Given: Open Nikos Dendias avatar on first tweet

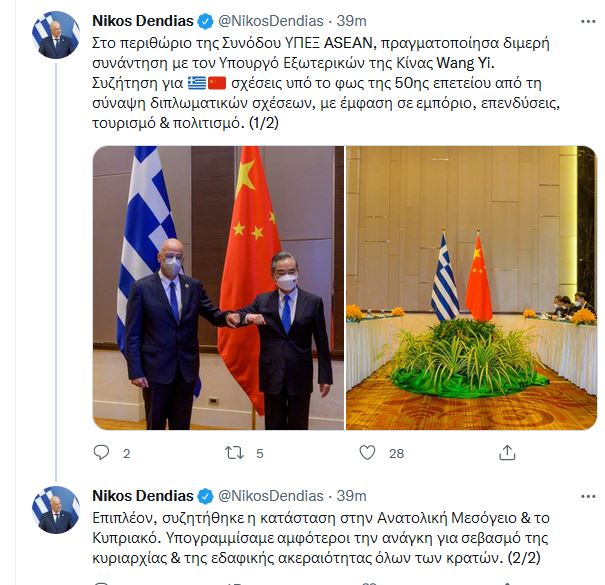Looking at the screenshot, I should coord(56,35).
